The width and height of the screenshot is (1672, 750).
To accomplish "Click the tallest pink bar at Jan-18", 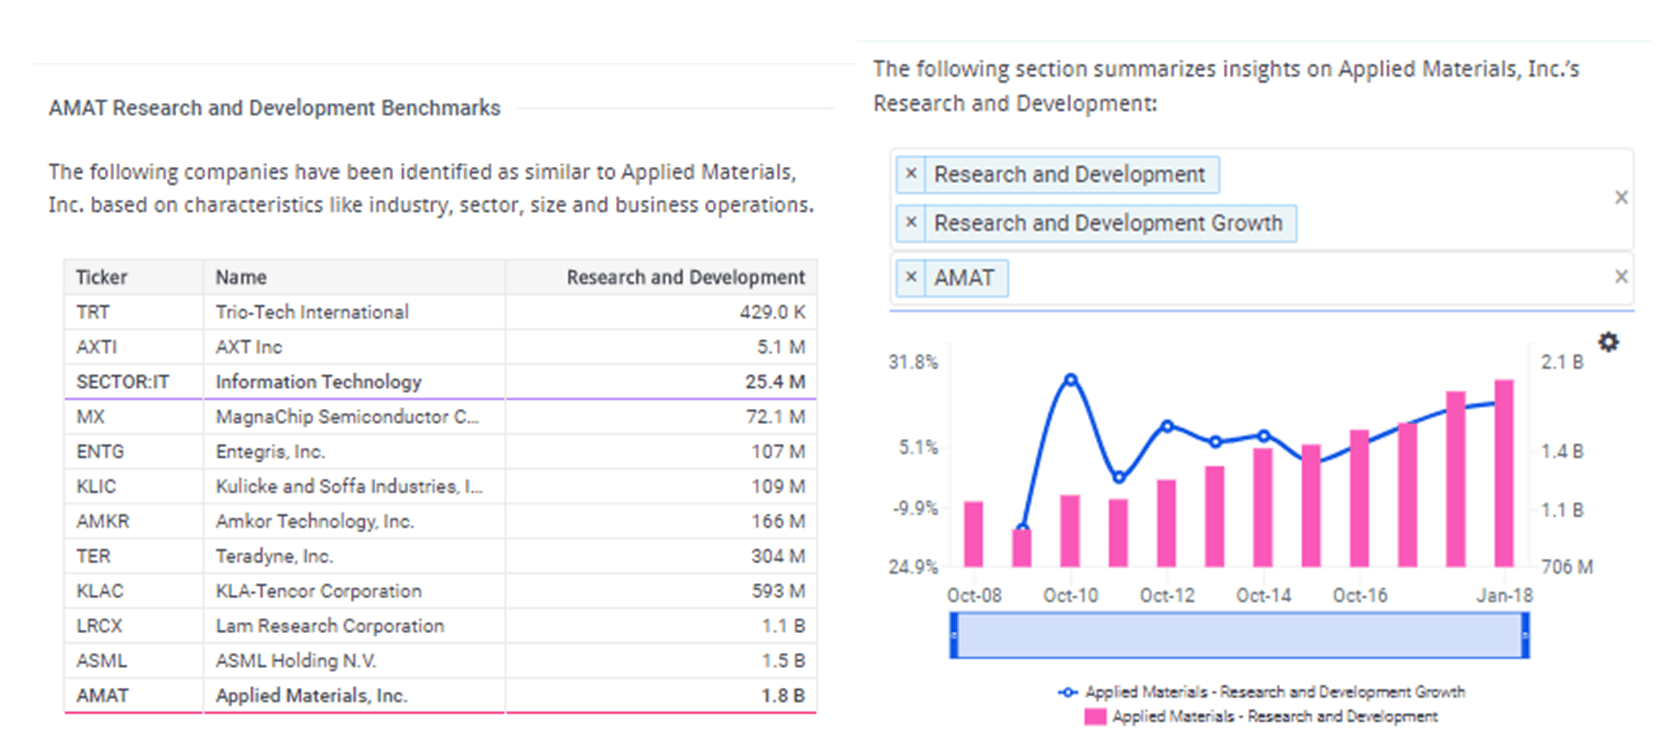I will (x=1503, y=475).
